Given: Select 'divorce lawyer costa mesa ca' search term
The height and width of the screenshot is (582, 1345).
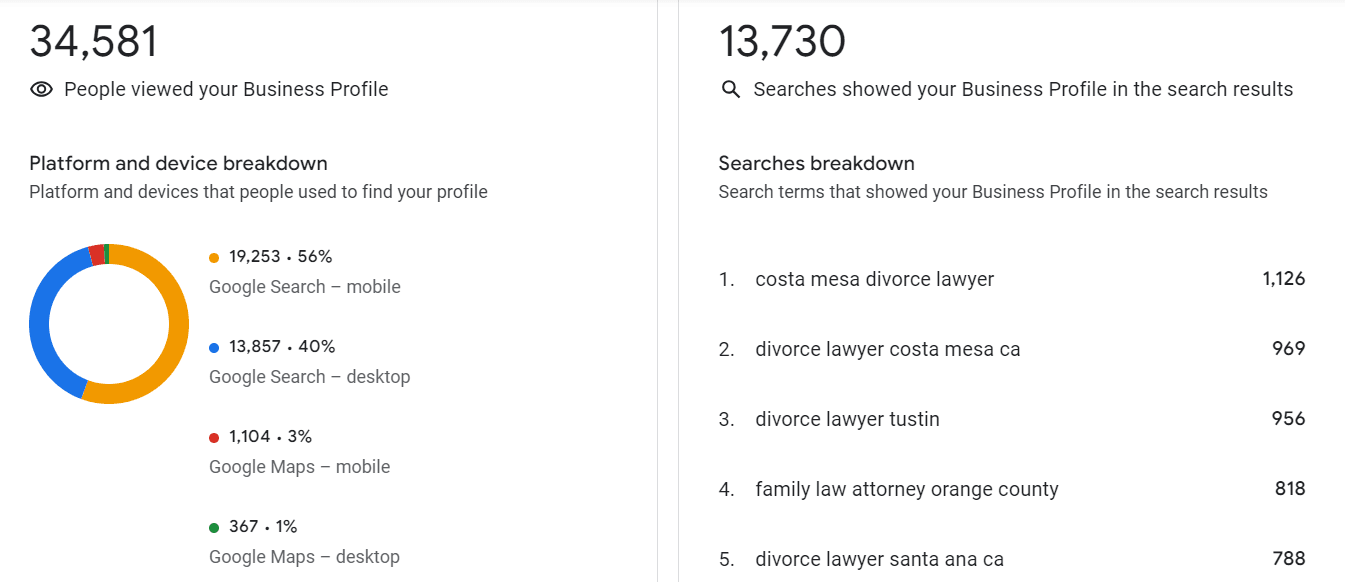Looking at the screenshot, I should tap(887, 350).
